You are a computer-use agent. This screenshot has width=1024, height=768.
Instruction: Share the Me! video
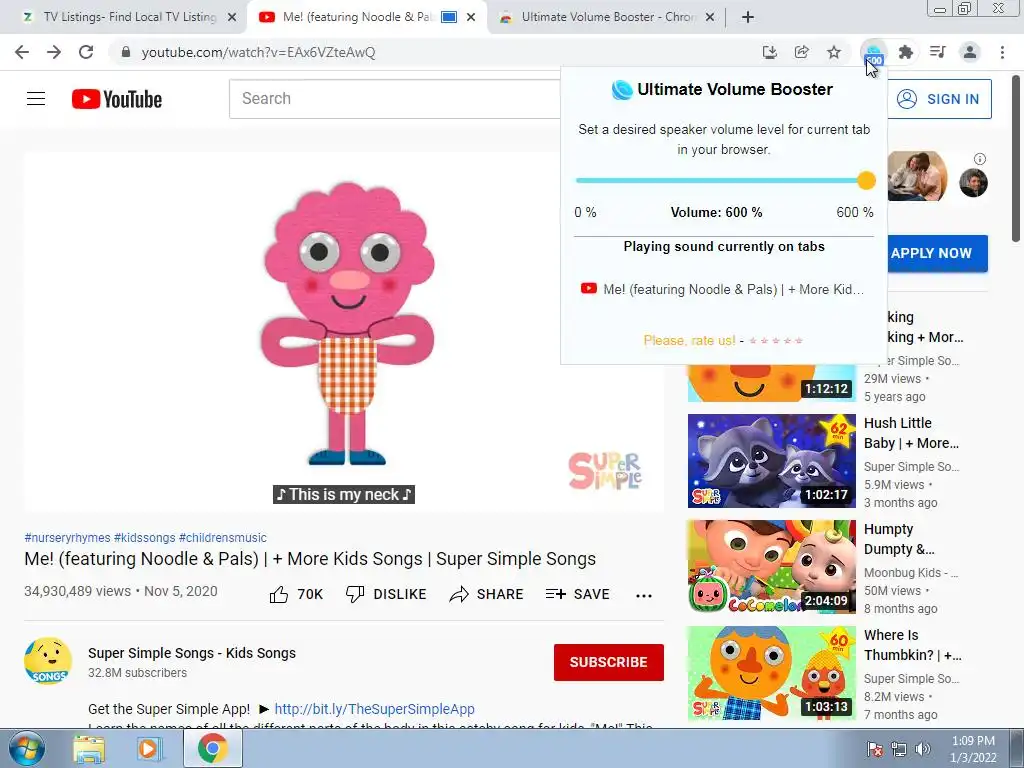point(487,594)
